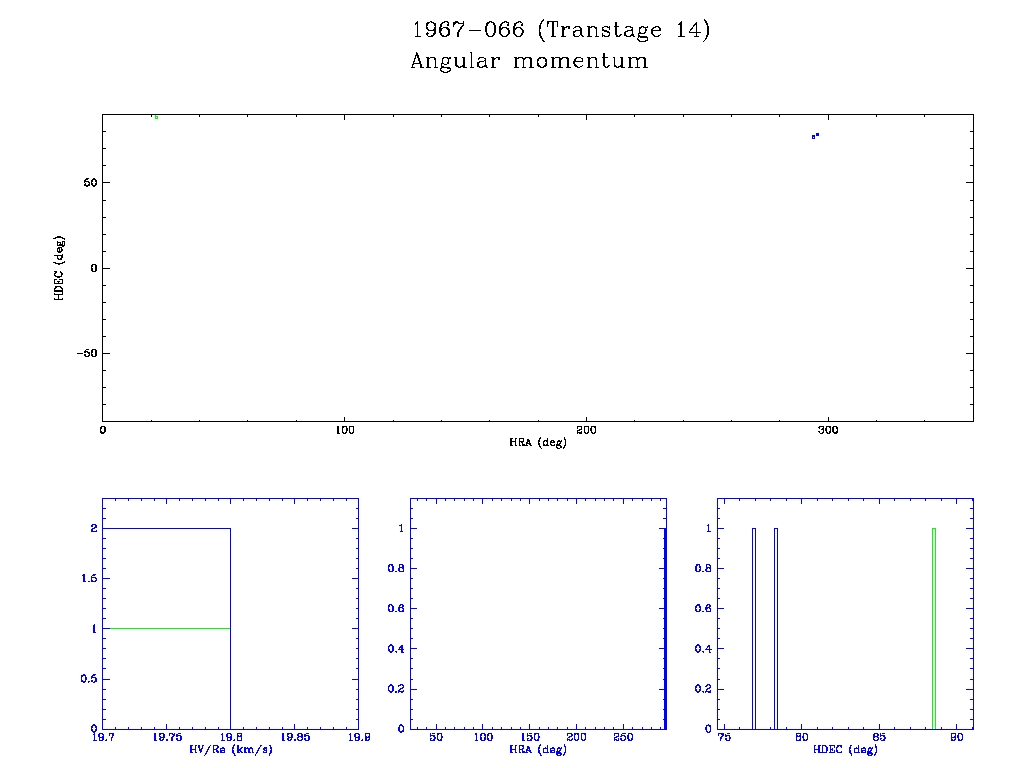The image size is (1024, 768).
Task: Click the 85 tick label on the HDEC histogram
Action: click(x=878, y=737)
